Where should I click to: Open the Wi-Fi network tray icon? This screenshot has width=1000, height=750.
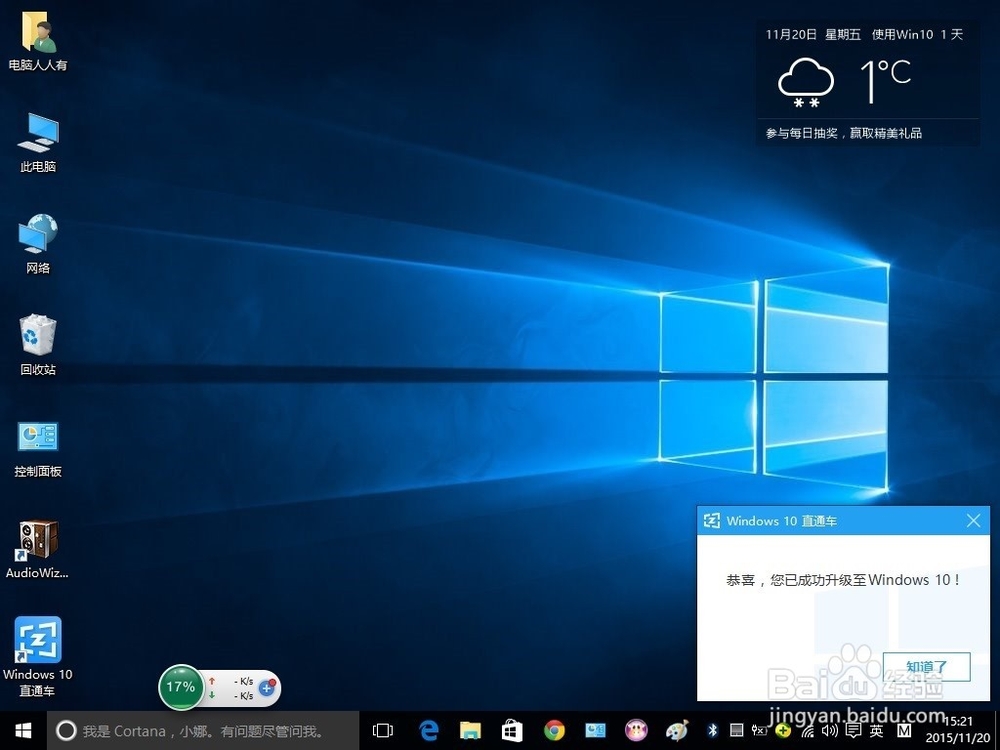pos(807,731)
